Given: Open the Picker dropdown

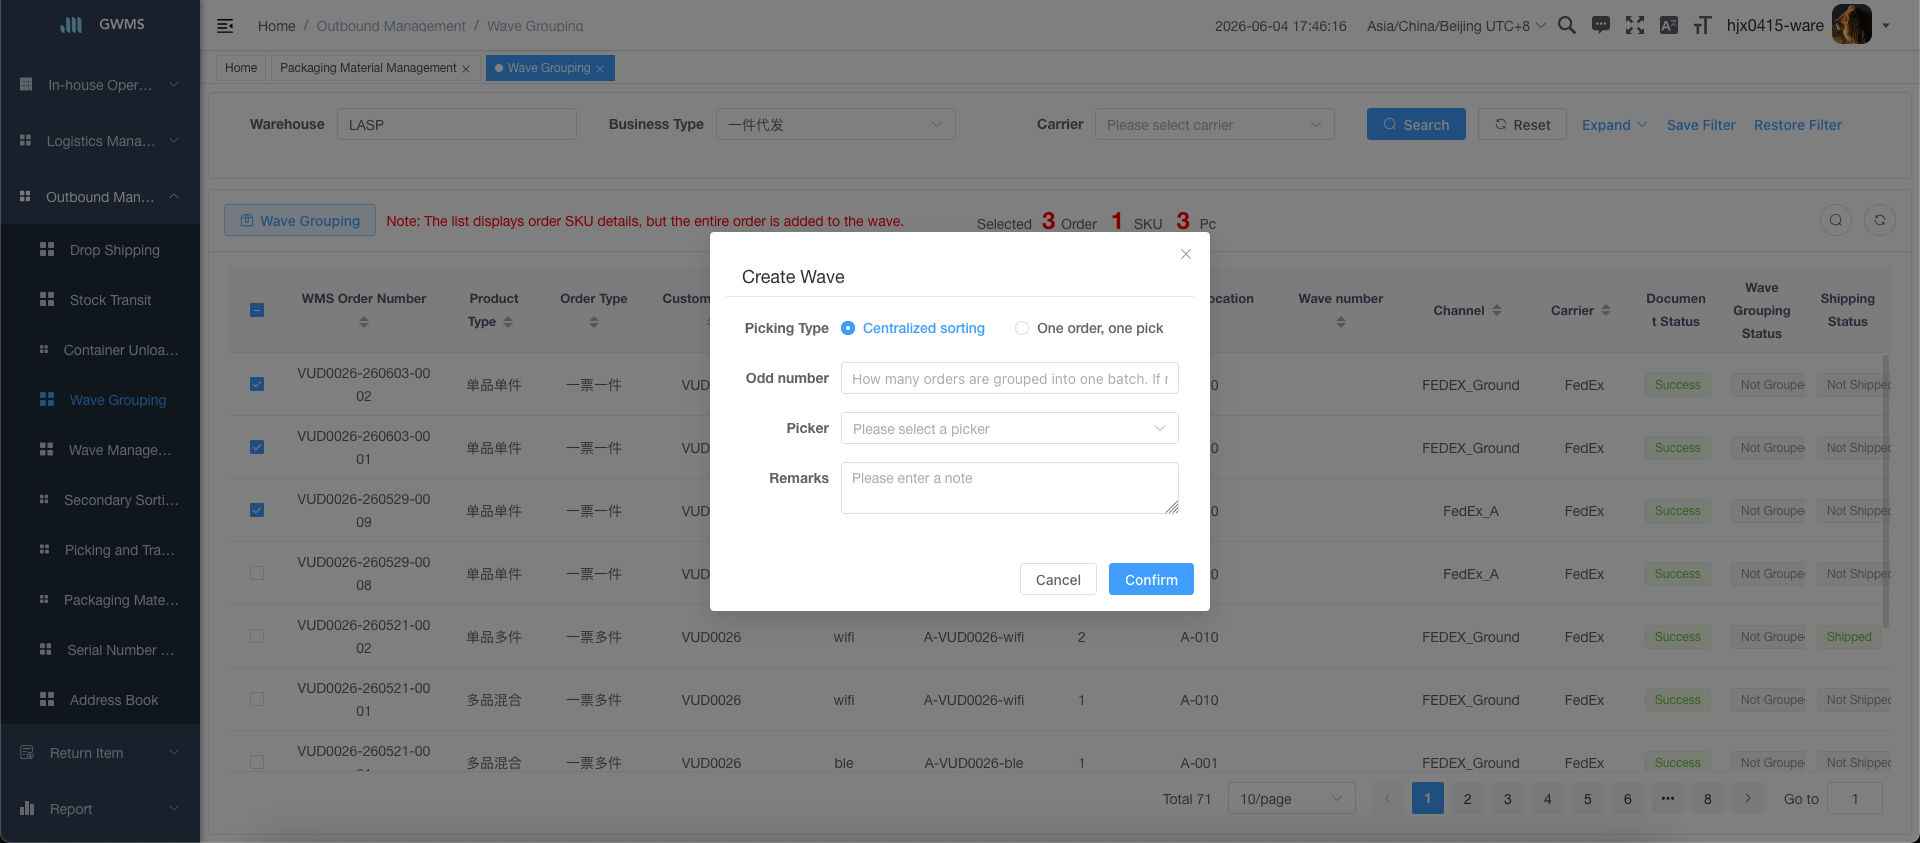Looking at the screenshot, I should click(1010, 428).
